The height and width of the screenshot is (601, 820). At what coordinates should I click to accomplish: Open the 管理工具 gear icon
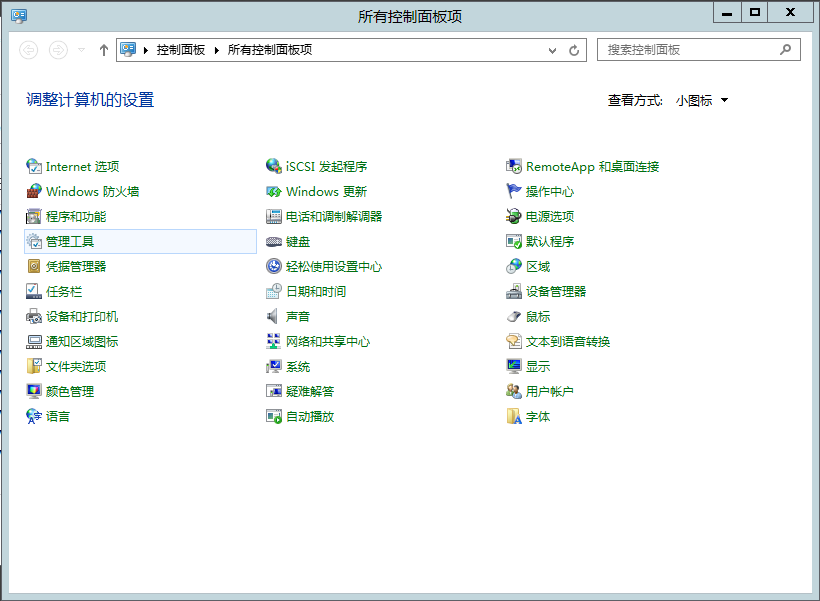[34, 242]
